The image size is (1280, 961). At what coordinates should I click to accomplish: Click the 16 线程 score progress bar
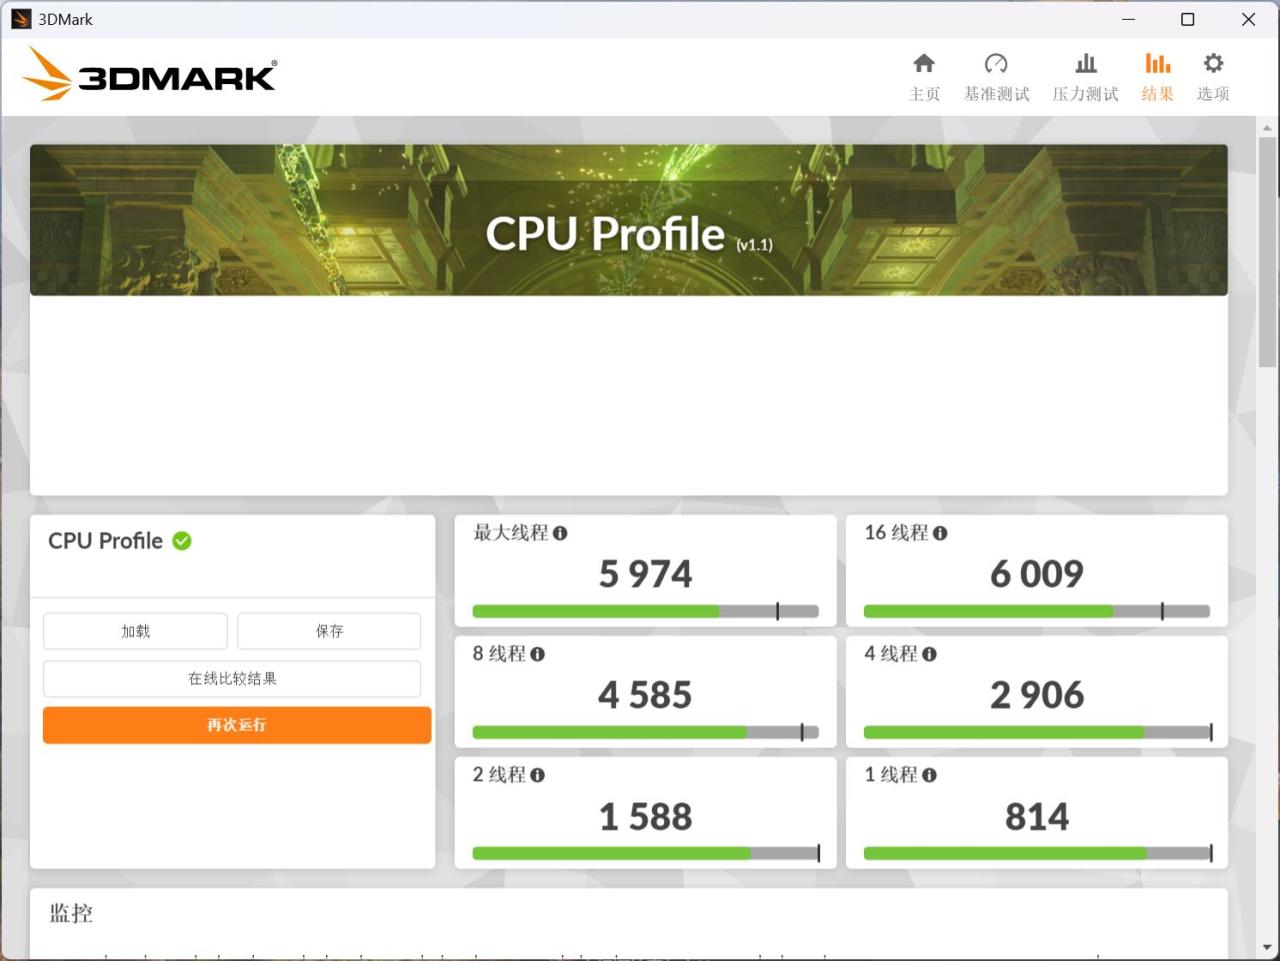tap(1037, 611)
